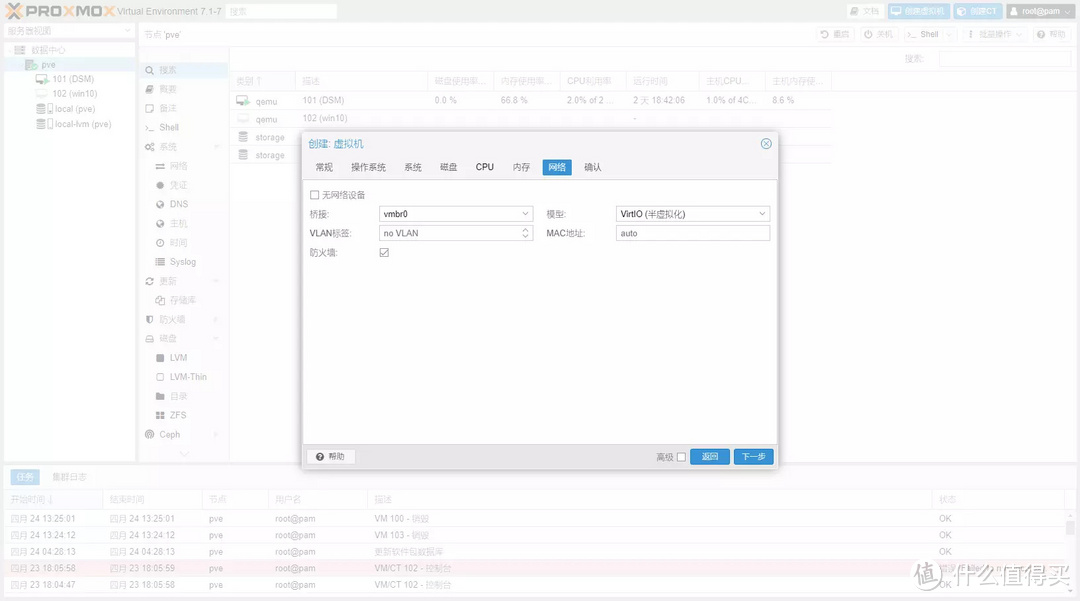Screen dimensions: 1080x601
Task: Click the VLAN标签 spinner arrows
Action: pos(526,233)
